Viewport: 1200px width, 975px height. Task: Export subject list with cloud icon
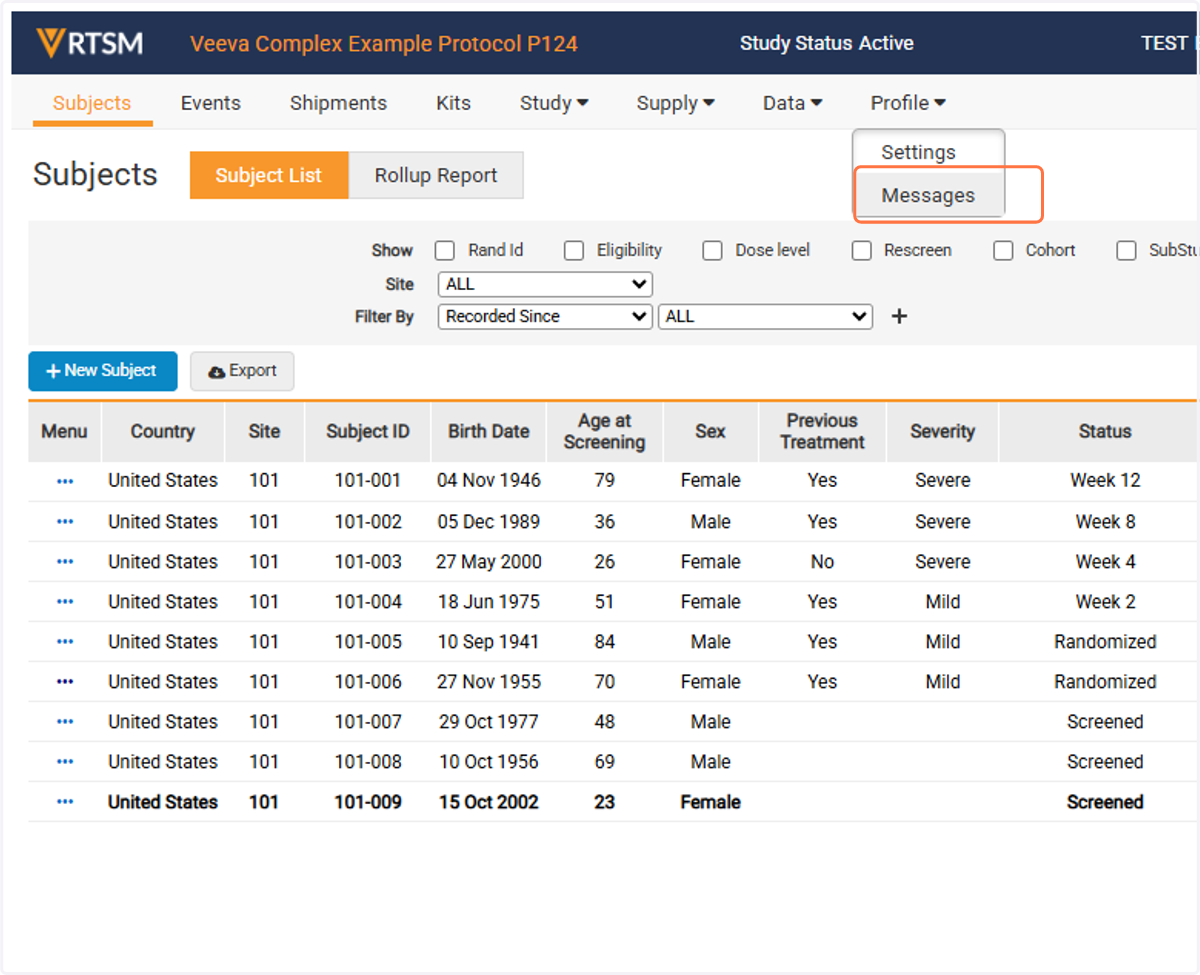pyautogui.click(x=242, y=371)
